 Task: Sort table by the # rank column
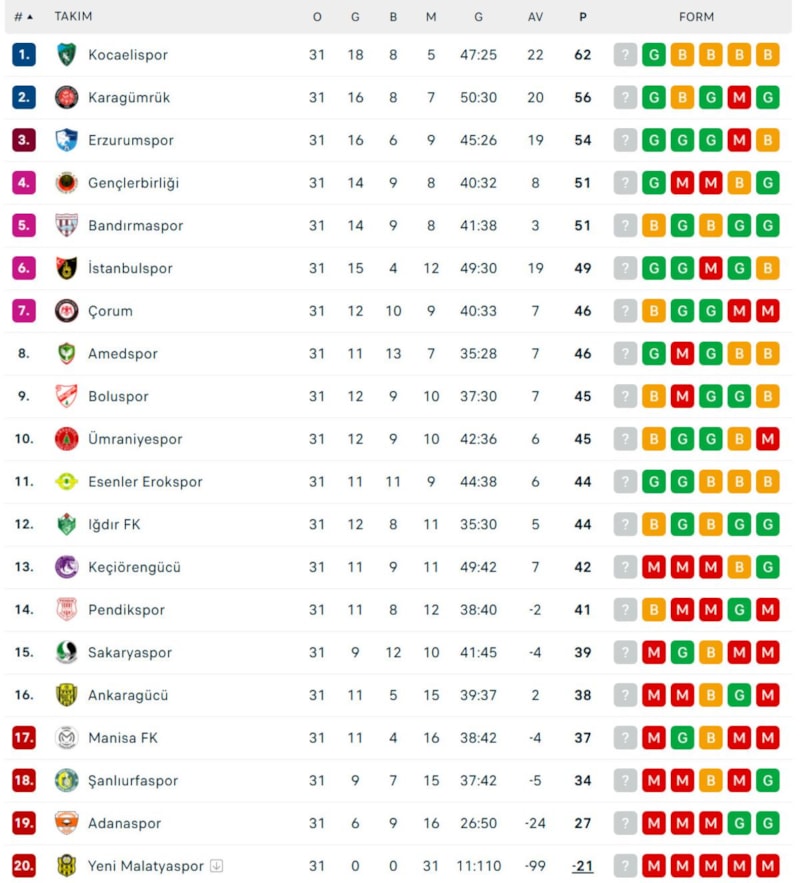pos(23,17)
